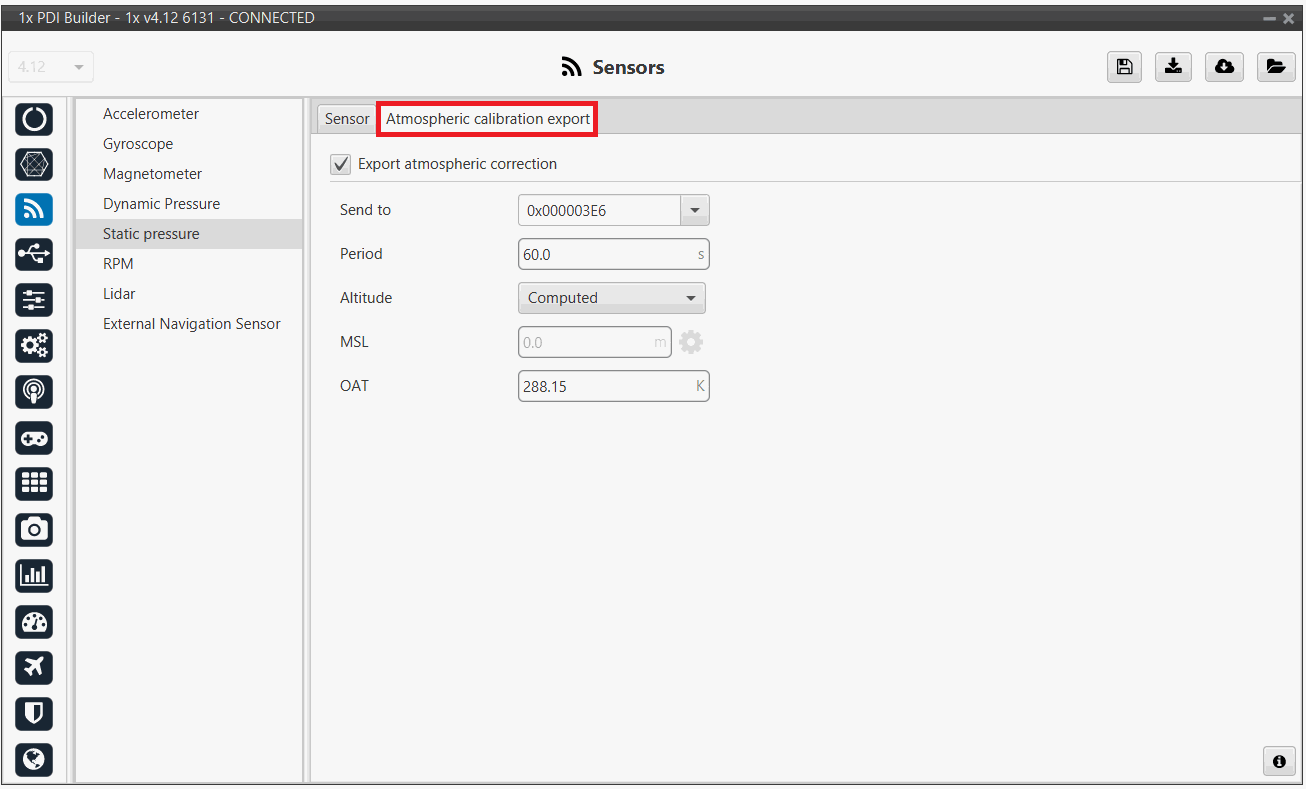Open the gauge dashboard sidebar icon
The height and width of the screenshot is (789, 1306).
[34, 621]
